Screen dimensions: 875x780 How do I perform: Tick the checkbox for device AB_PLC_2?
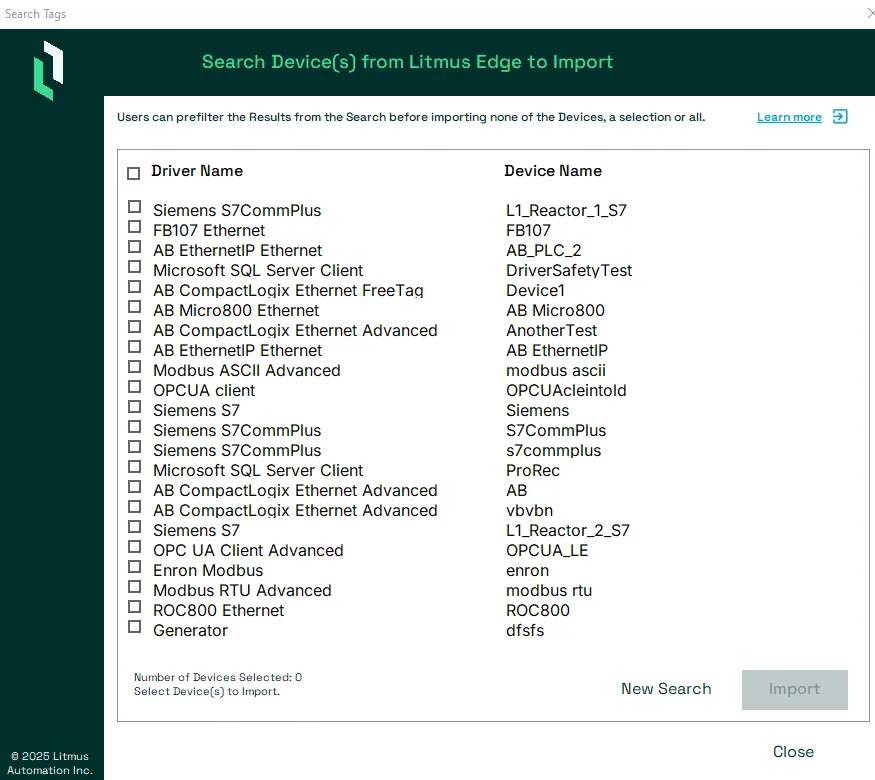point(134,247)
